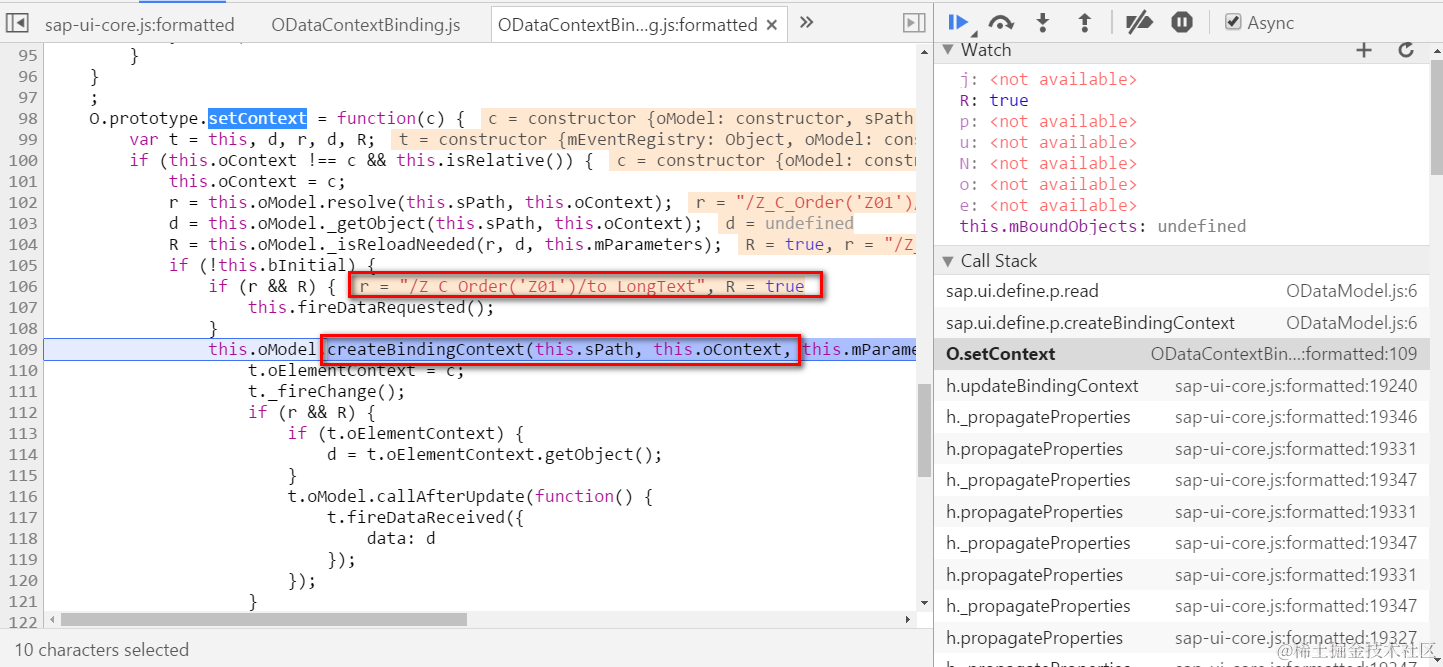Collapse the Watch section
Image resolution: width=1443 pixels, height=667 pixels.
[x=949, y=49]
